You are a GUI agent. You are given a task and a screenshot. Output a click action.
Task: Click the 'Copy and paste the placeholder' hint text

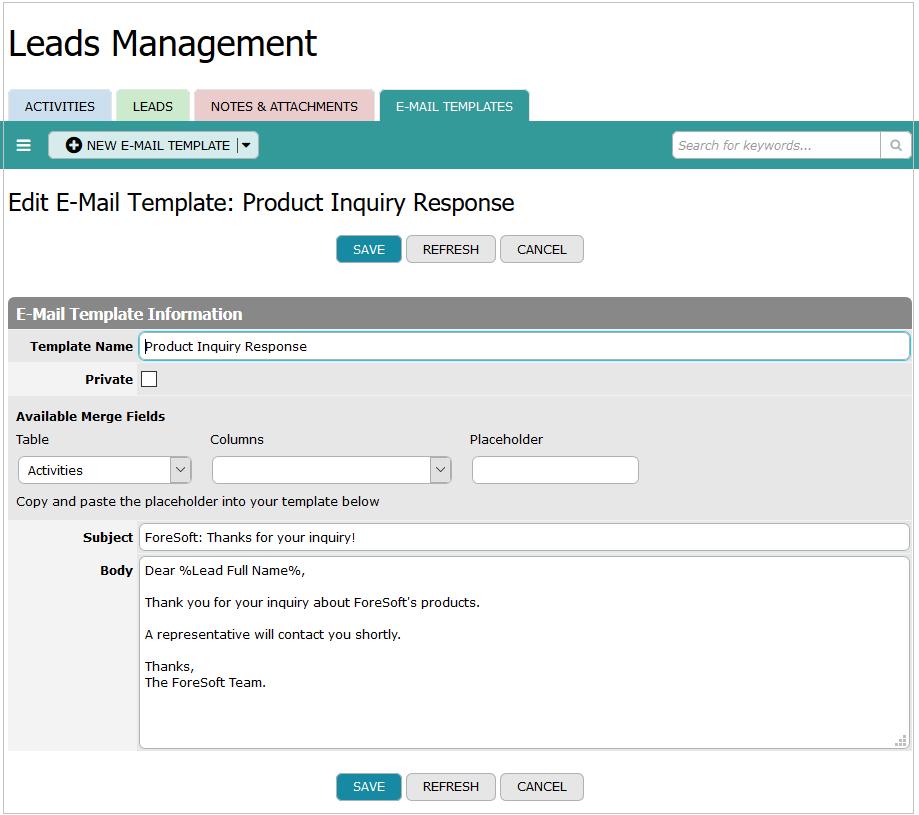click(198, 502)
